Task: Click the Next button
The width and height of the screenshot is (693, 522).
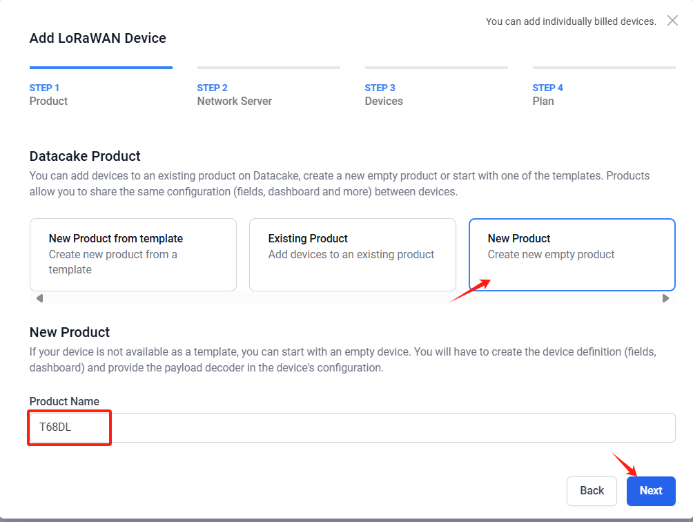Action: 651,491
